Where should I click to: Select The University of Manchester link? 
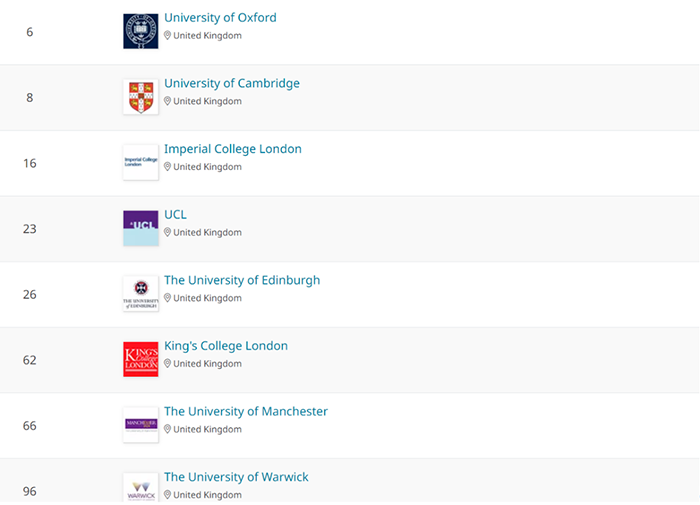[x=245, y=412]
